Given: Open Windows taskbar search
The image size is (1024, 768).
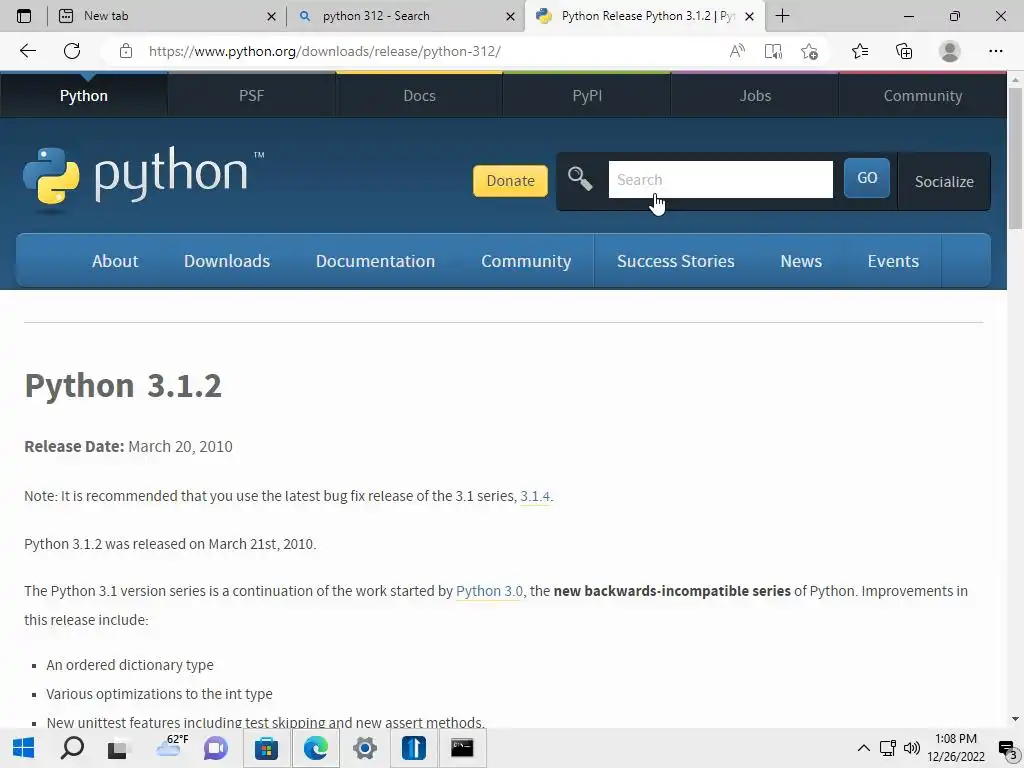Looking at the screenshot, I should 72,748.
